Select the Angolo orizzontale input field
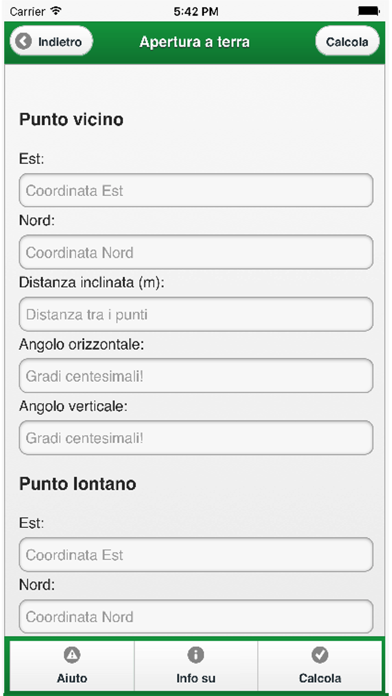This screenshot has width=392, height=696. pos(196,376)
